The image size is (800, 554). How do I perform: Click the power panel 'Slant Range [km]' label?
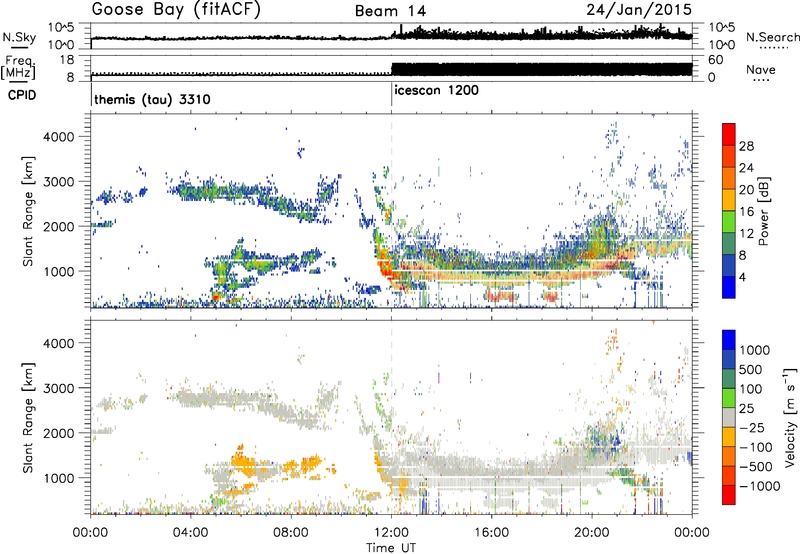tap(28, 211)
